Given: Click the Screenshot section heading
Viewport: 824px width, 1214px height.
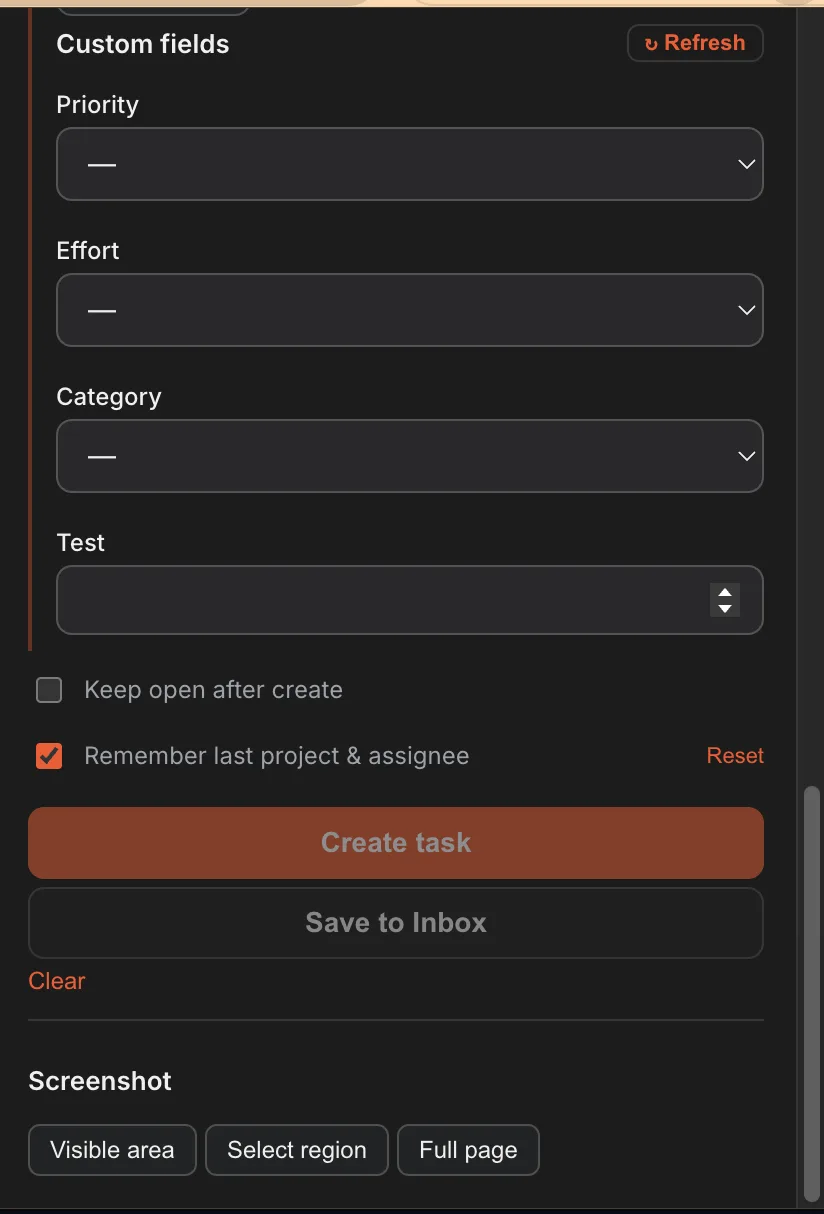Looking at the screenshot, I should tap(100, 1081).
